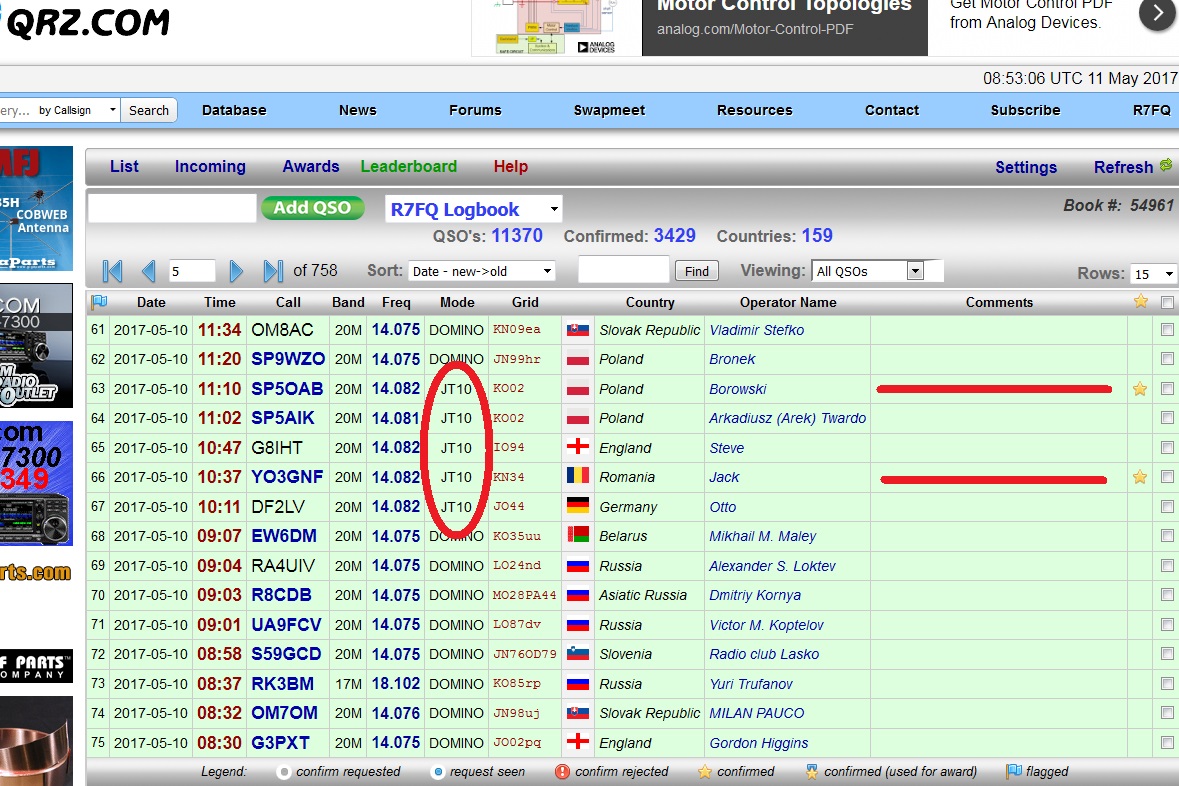Click confirmed star for YO3GNF row

coord(1140,478)
